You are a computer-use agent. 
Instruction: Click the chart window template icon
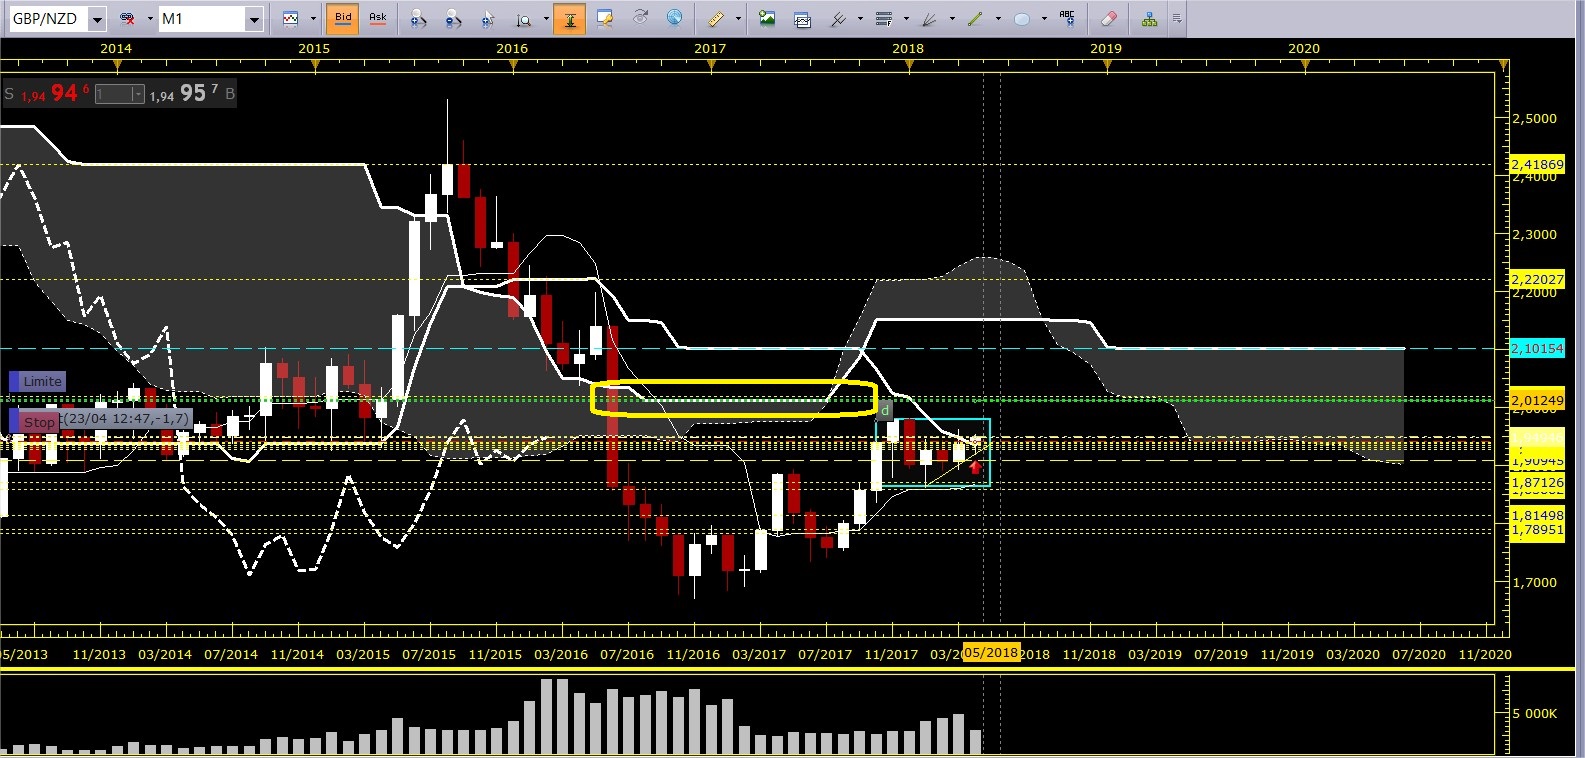click(x=802, y=19)
